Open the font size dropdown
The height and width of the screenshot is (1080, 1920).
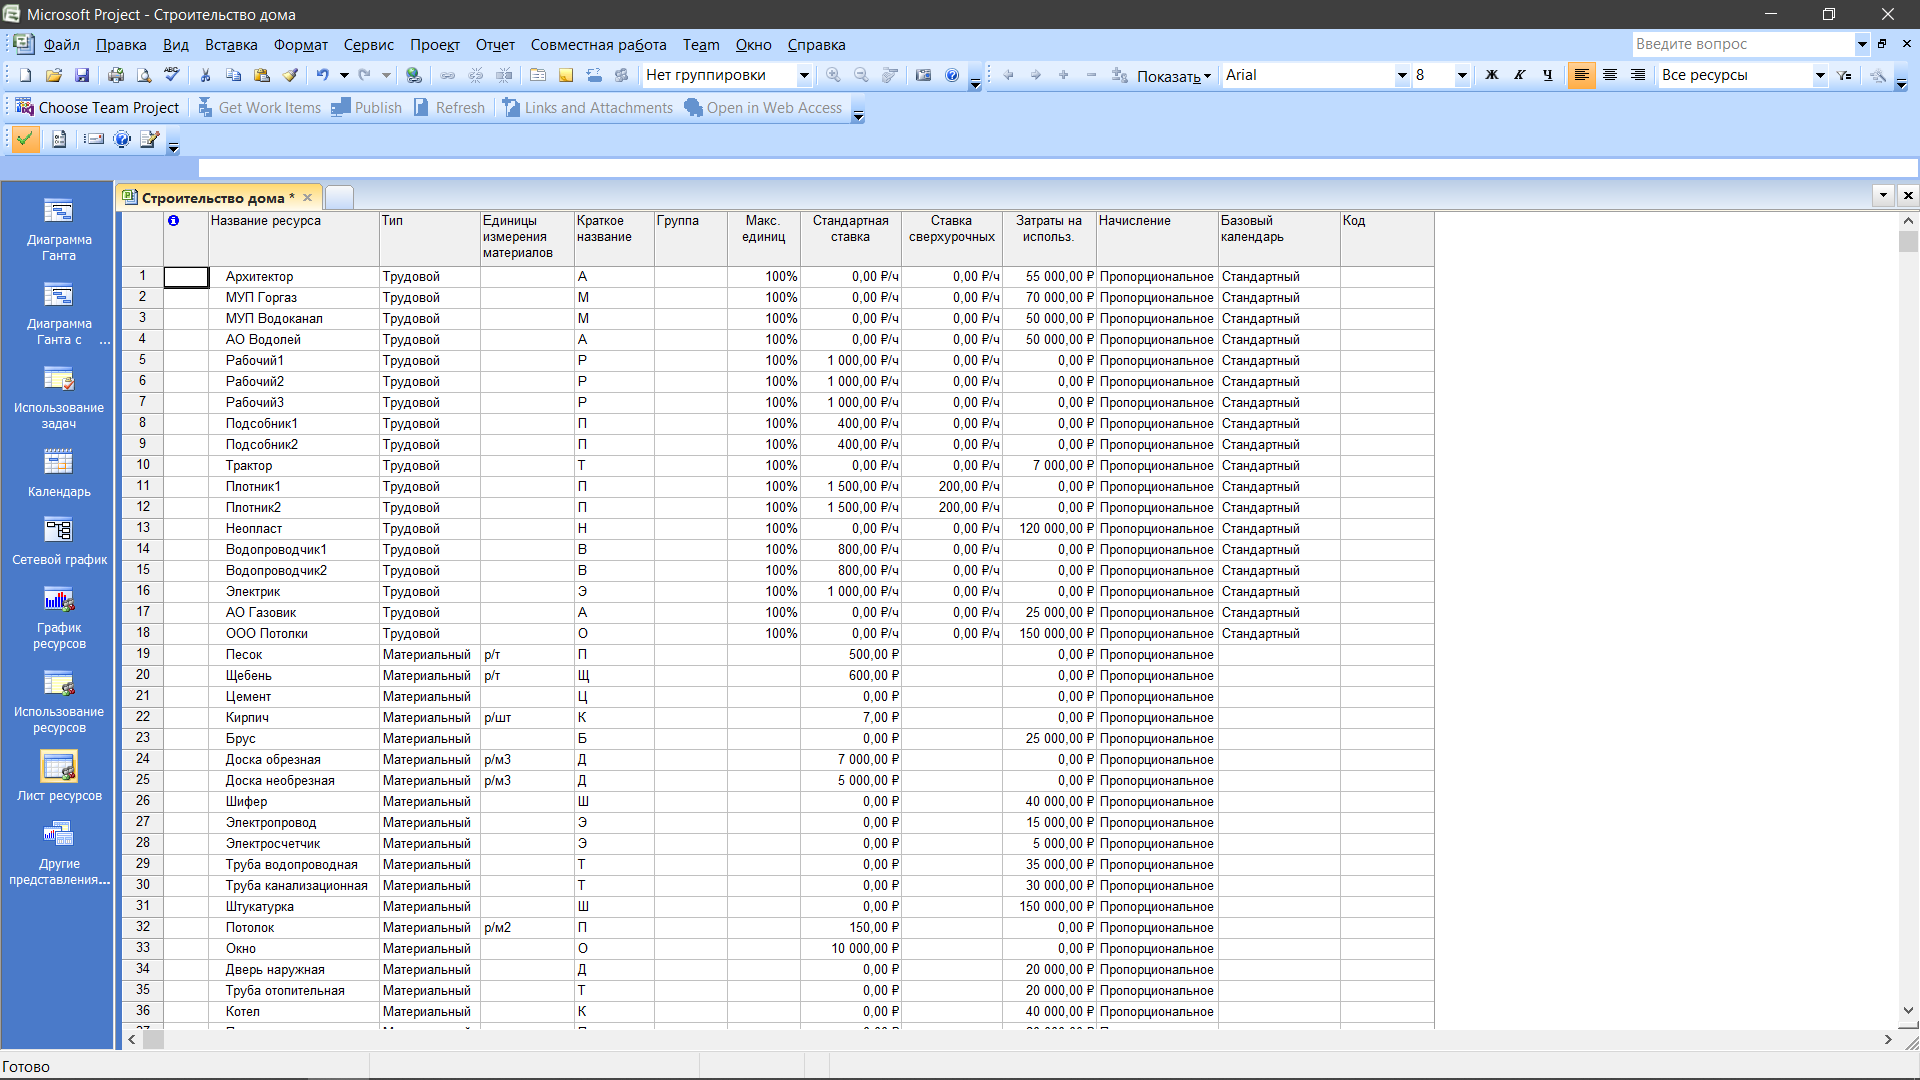(x=1462, y=75)
